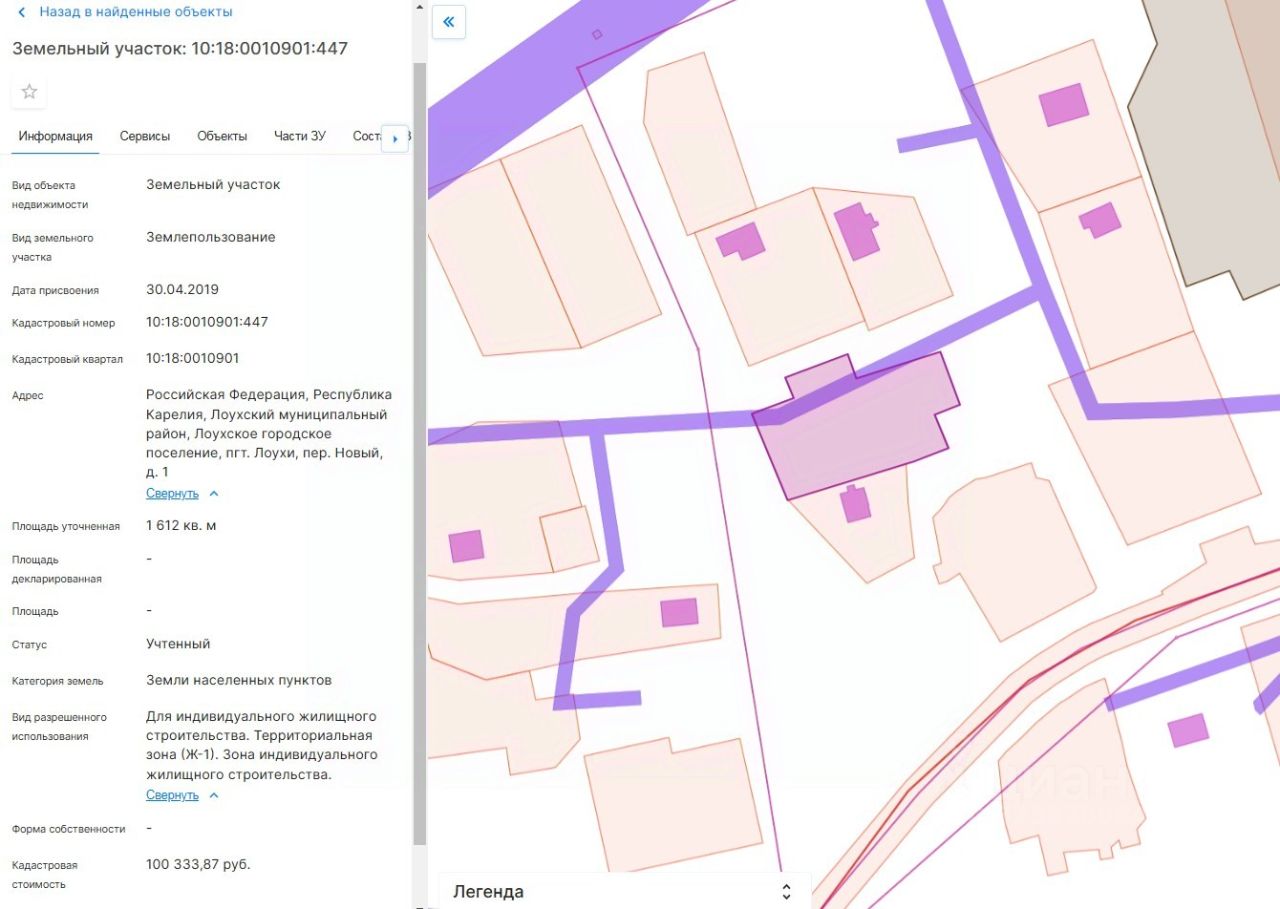Click chevron beside permitted use Свернуть
The height and width of the screenshot is (909, 1280).
[x=213, y=796]
